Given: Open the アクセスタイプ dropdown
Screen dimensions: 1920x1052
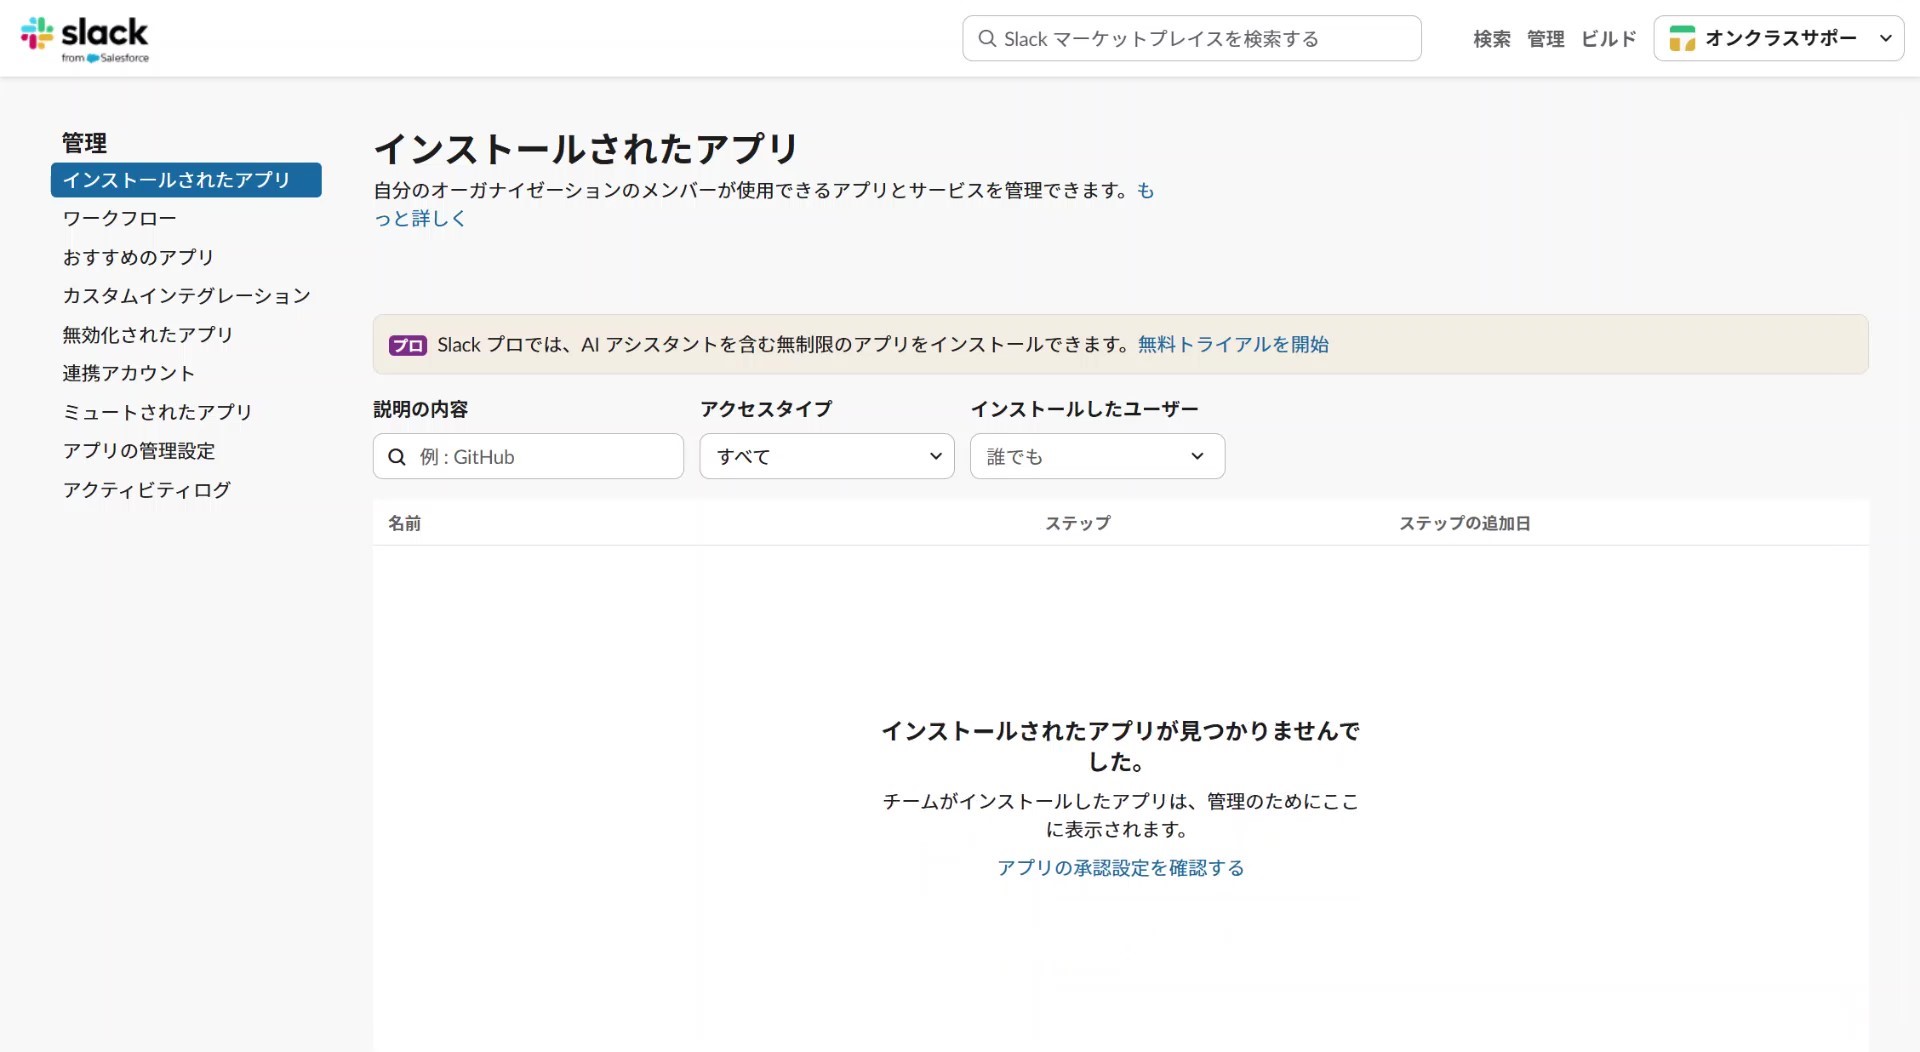Looking at the screenshot, I should [826, 457].
